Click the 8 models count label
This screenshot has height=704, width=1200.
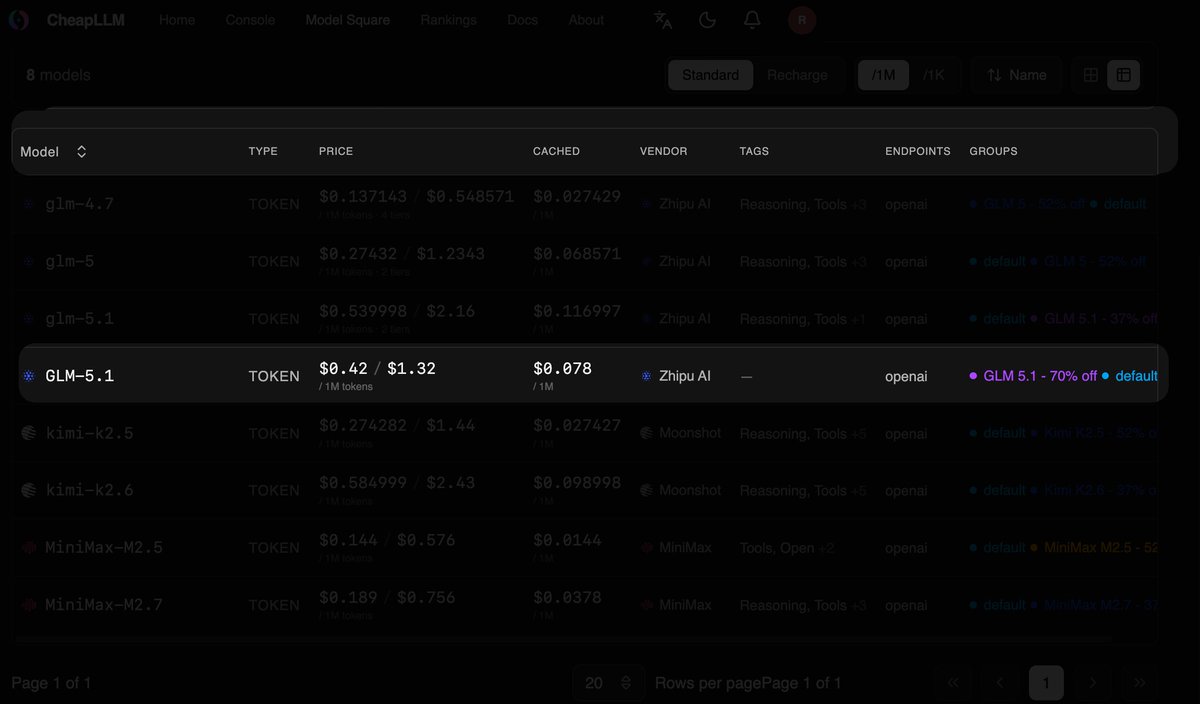coord(58,75)
